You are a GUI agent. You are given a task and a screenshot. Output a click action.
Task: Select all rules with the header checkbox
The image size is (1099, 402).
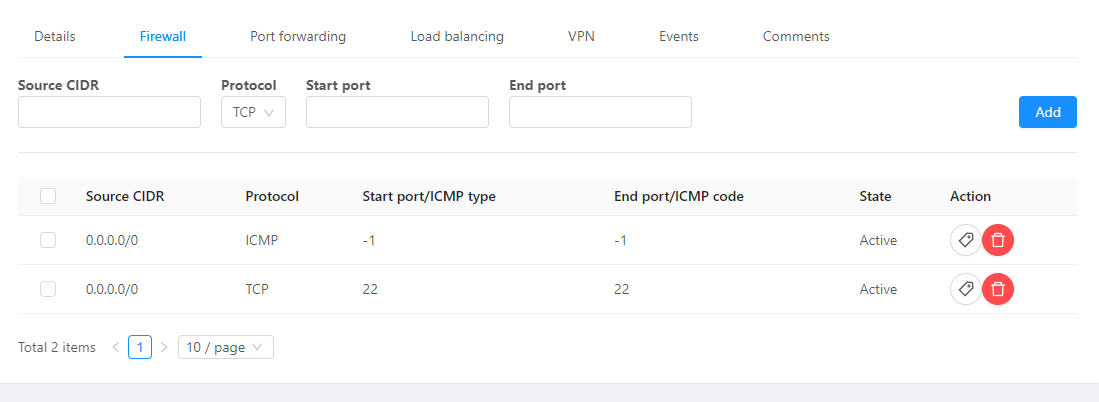[48, 196]
